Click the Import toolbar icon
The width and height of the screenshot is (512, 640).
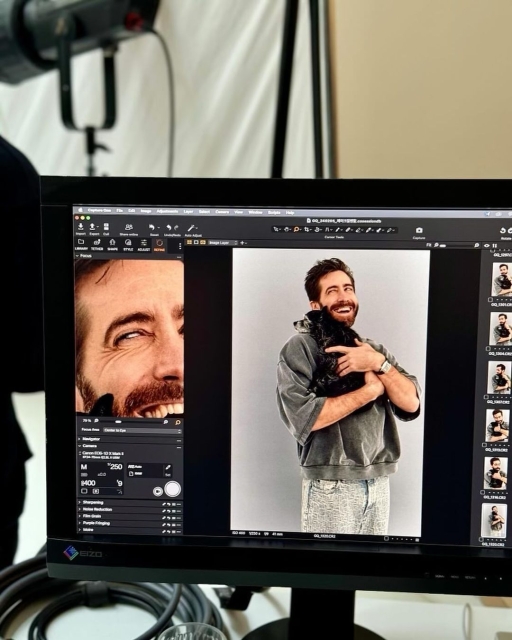[81, 227]
